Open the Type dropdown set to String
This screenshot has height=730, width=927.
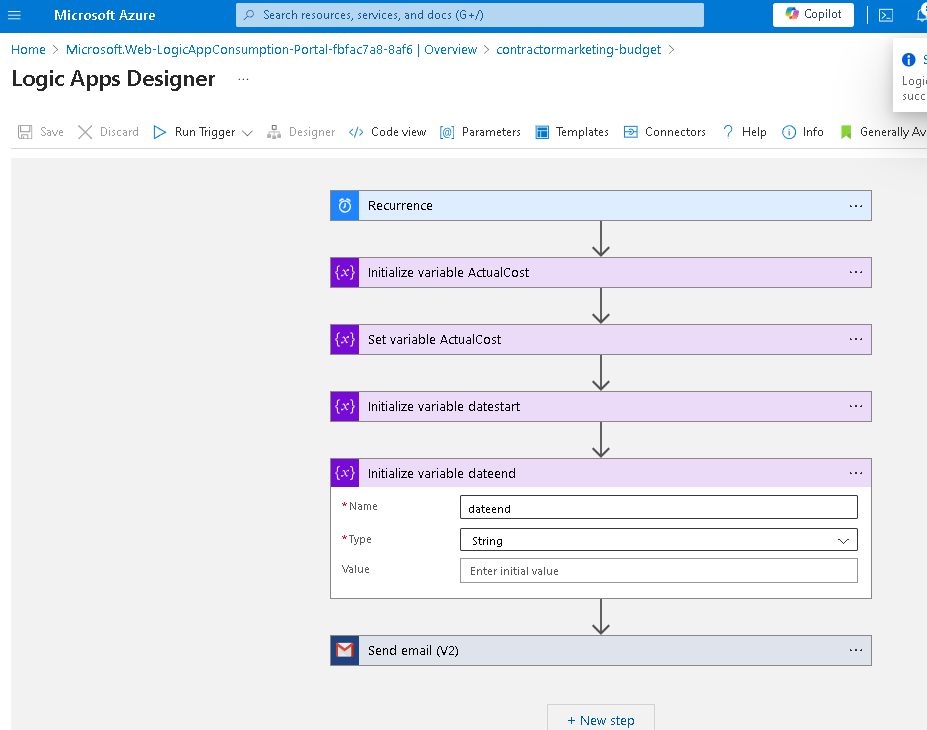click(x=659, y=540)
